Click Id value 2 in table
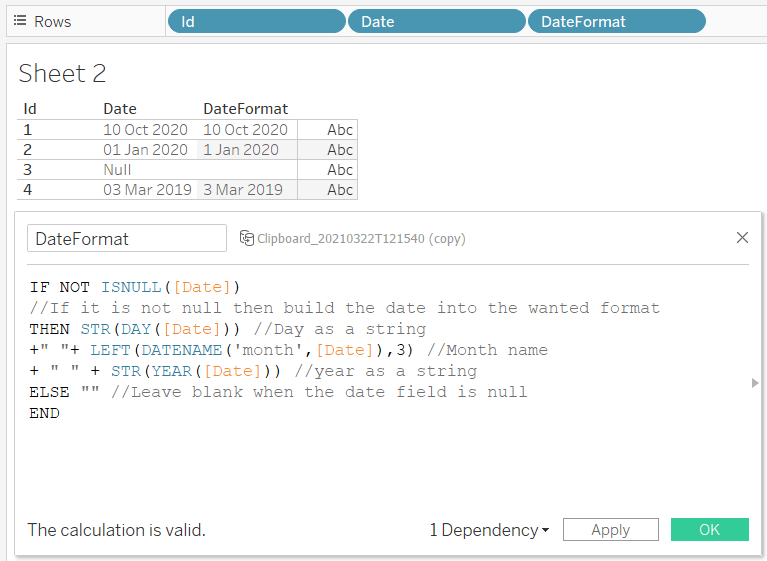The height and width of the screenshot is (561, 767). click(x=27, y=150)
